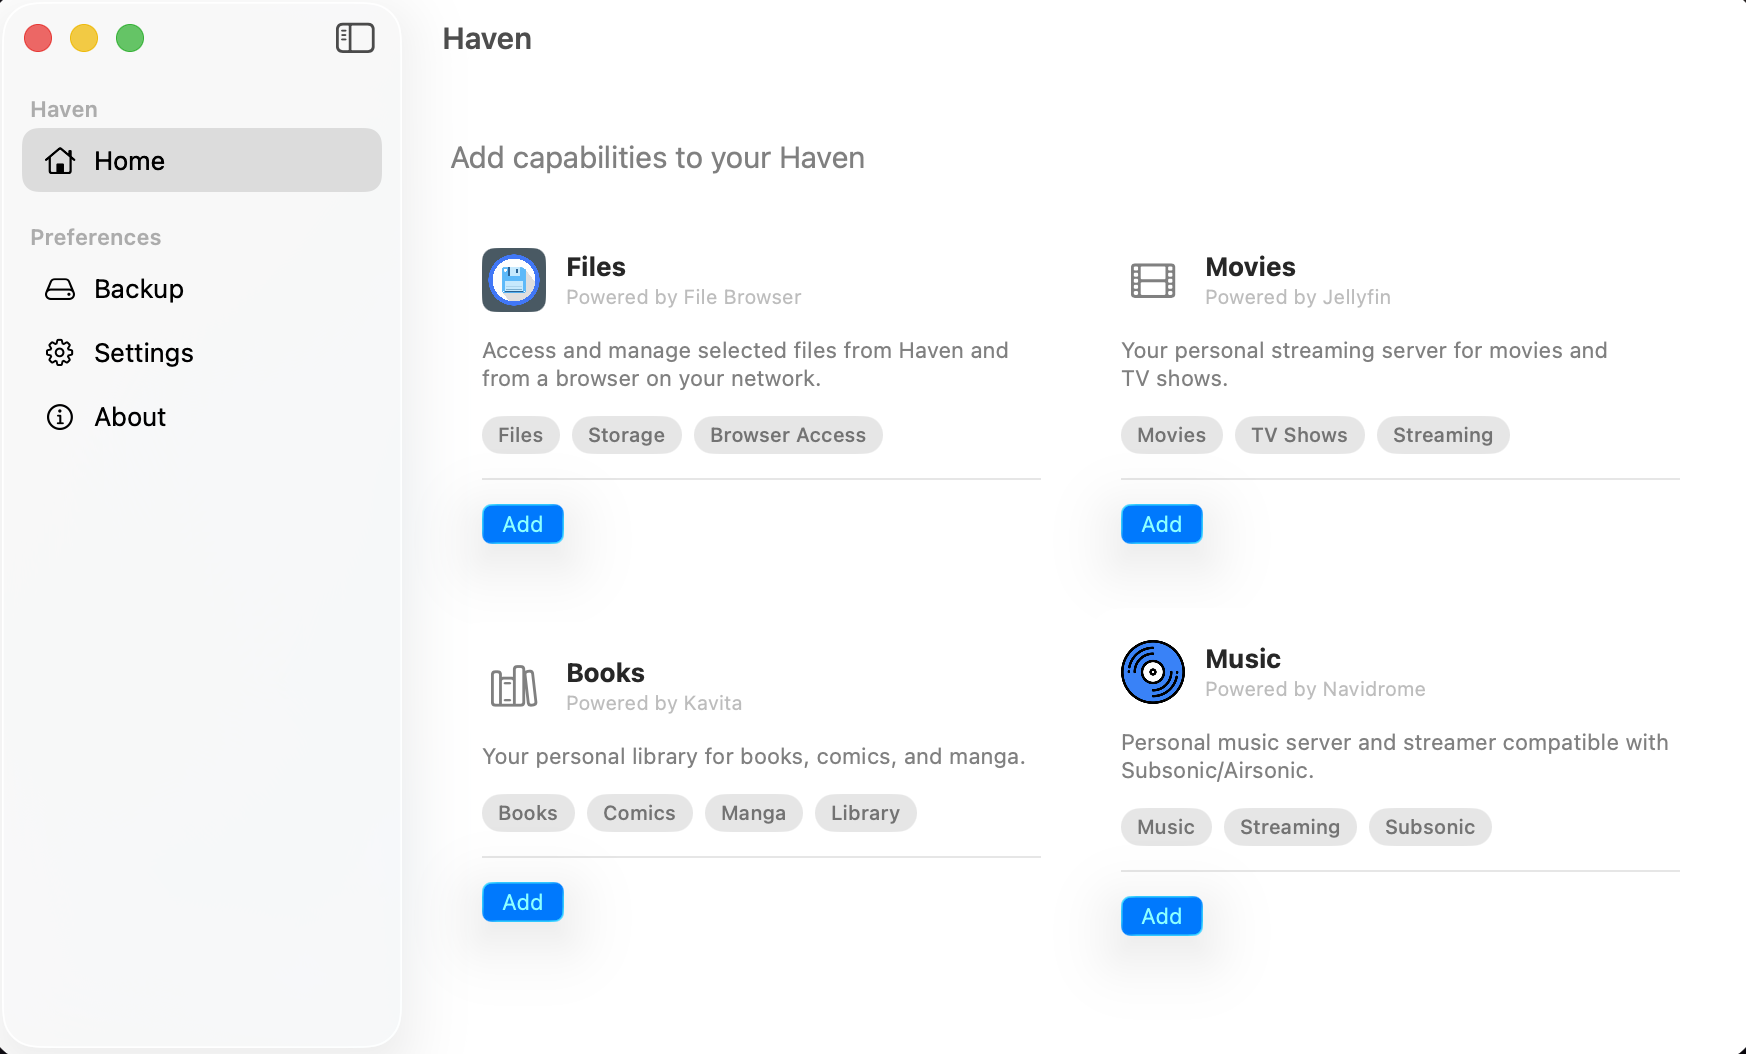
Task: Toggle the sidebar with the panel icon
Action: [355, 38]
